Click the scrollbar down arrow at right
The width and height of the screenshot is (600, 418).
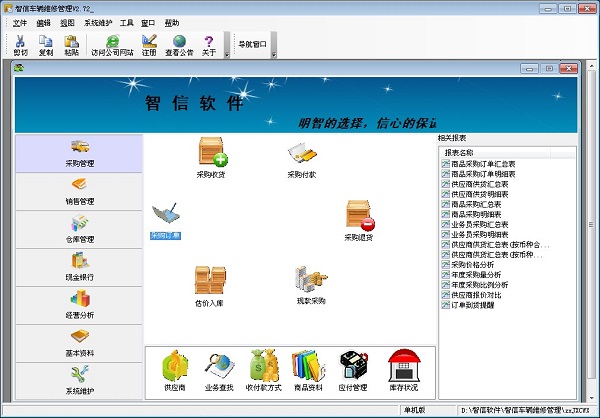coord(591,397)
